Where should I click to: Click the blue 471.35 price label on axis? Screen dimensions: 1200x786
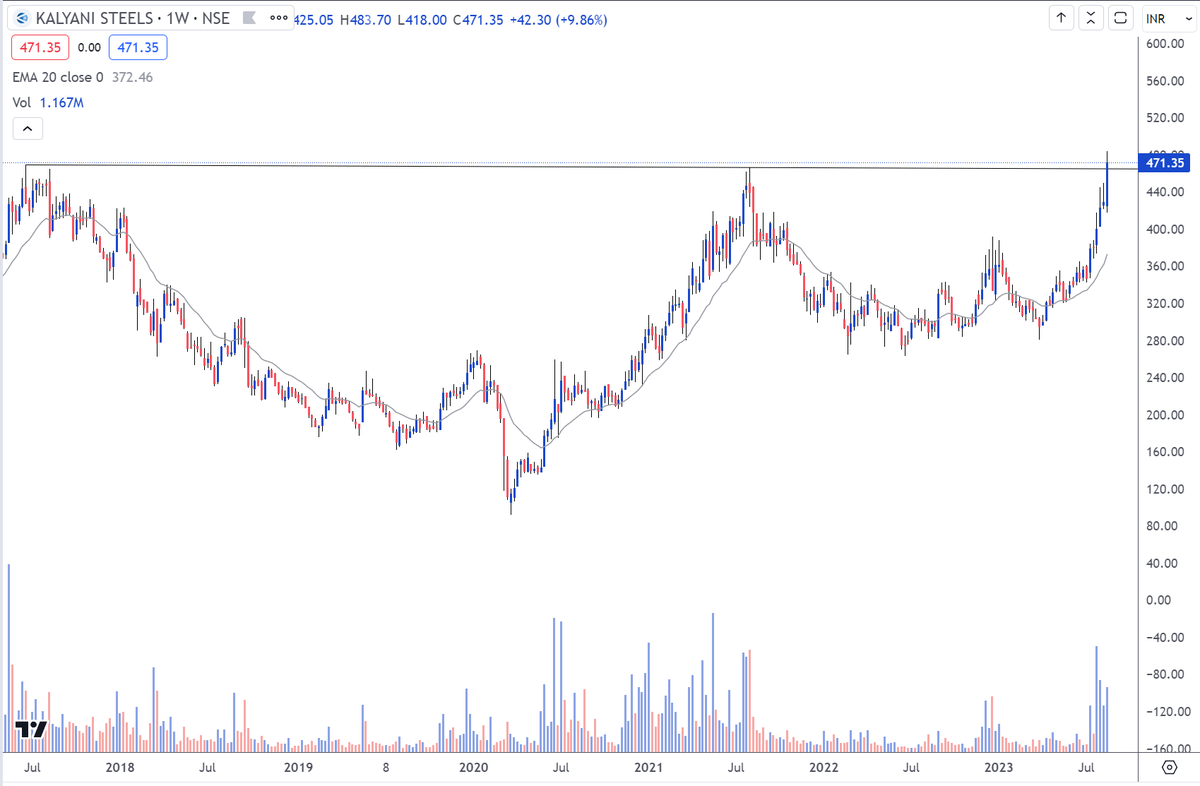coord(1165,163)
